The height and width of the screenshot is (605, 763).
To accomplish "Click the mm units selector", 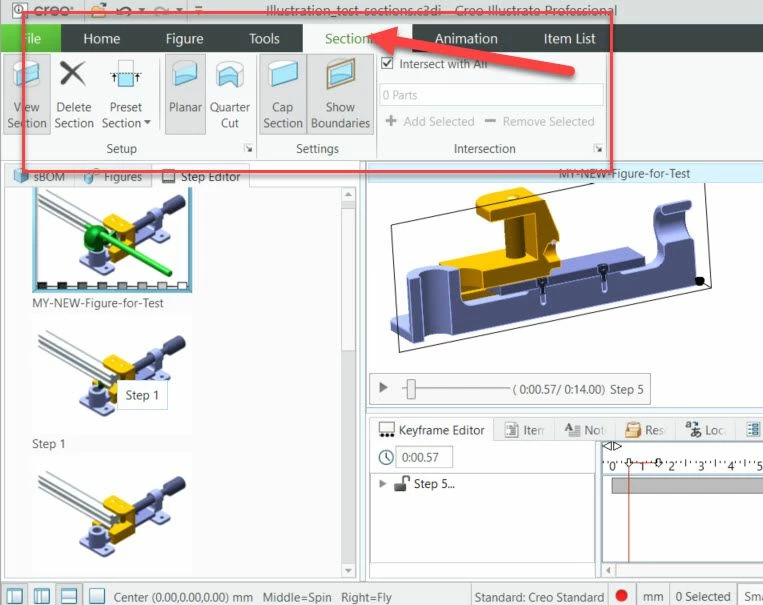I will (x=653, y=597).
